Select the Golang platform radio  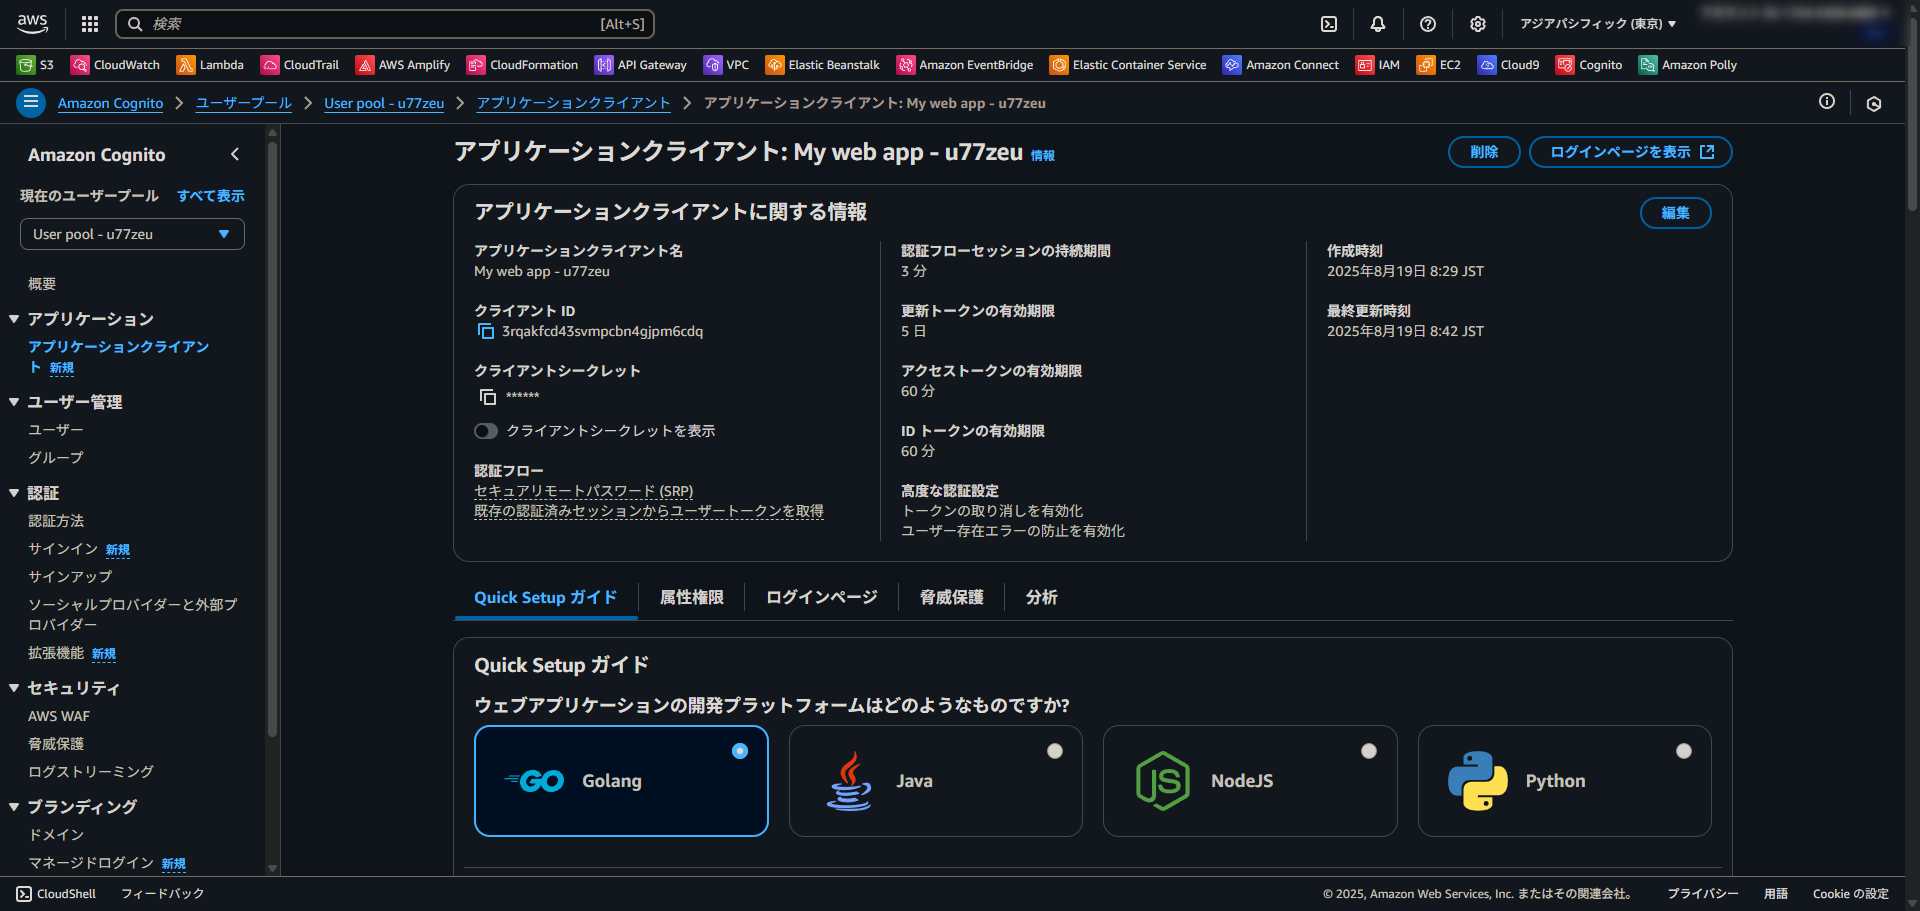point(740,751)
